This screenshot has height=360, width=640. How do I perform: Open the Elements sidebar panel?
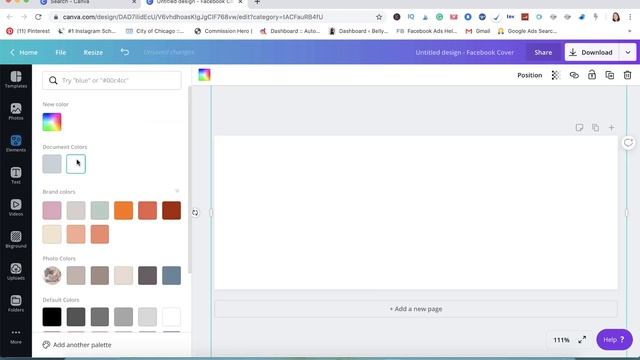(x=16, y=144)
